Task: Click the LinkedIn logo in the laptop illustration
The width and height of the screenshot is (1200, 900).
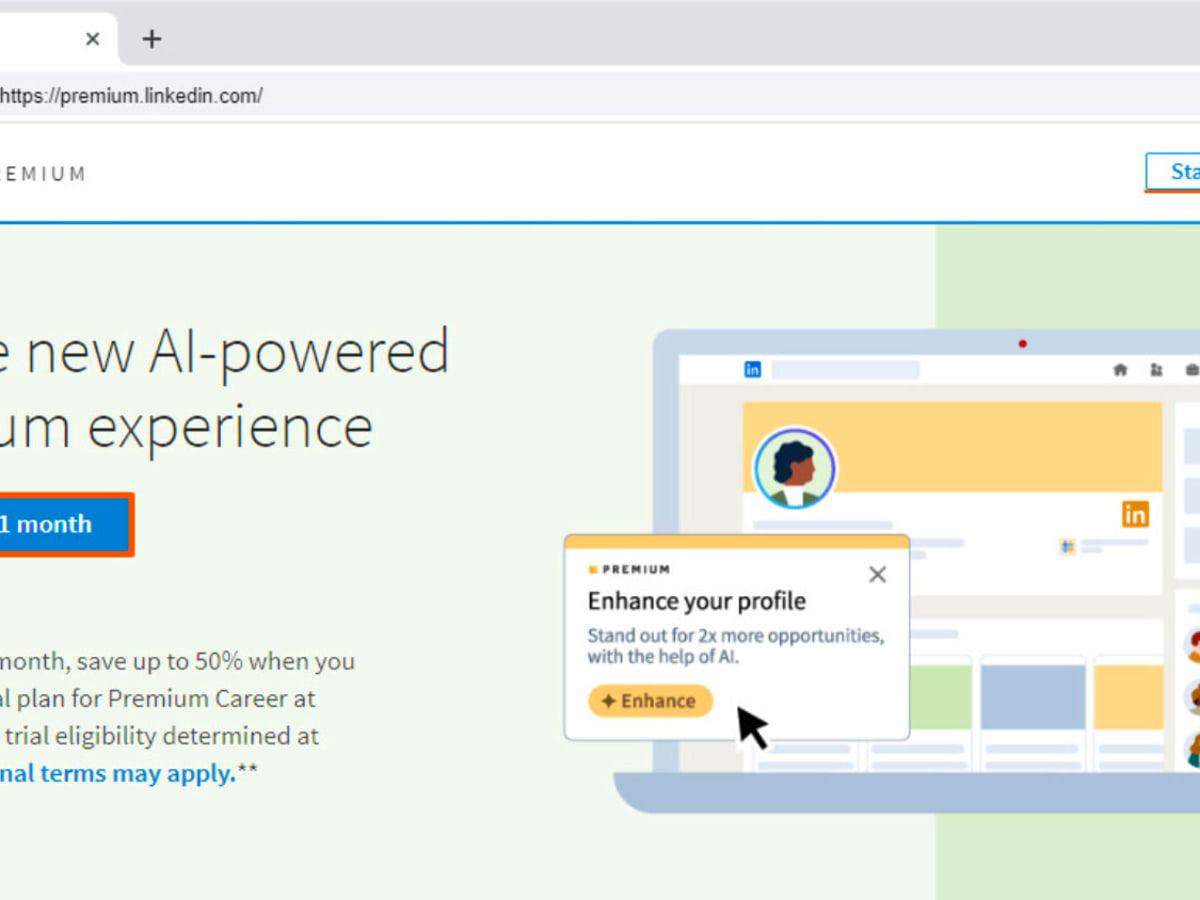Action: coord(753,370)
